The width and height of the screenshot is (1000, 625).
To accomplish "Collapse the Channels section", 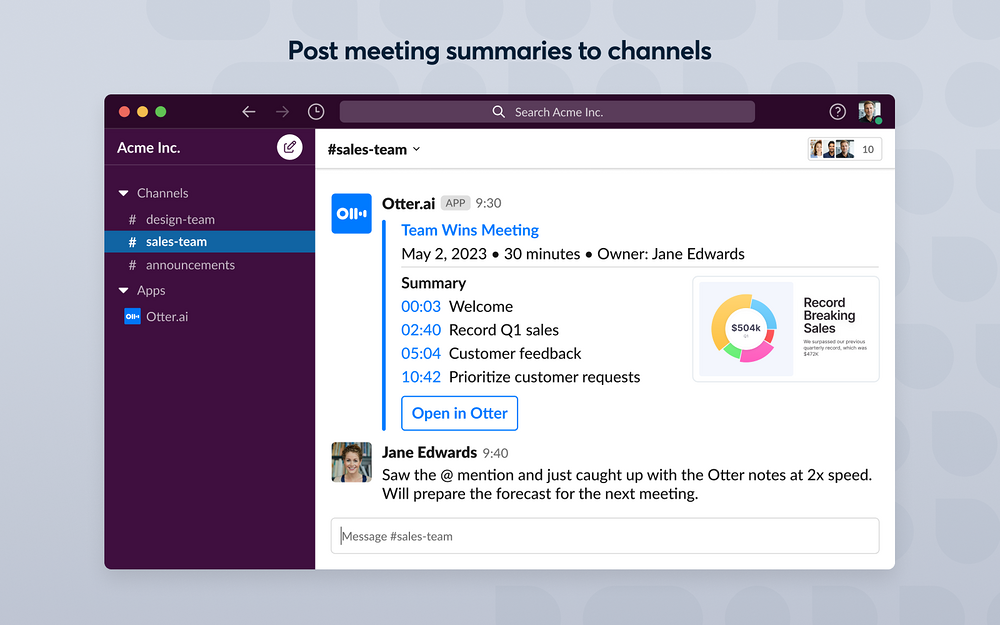I will click(x=123, y=193).
